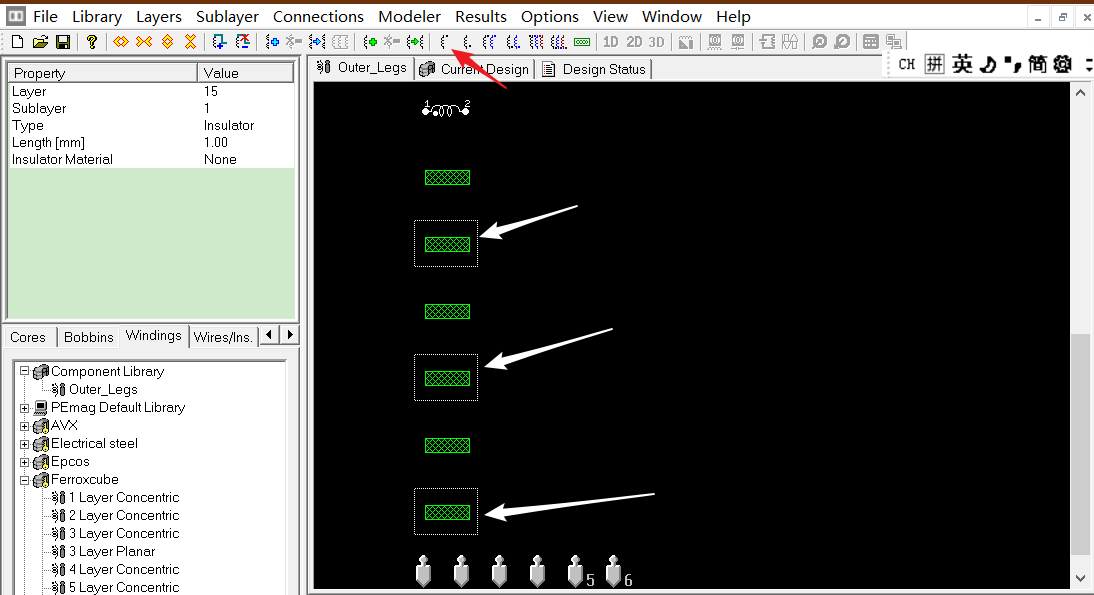Save the current design

coord(63,41)
